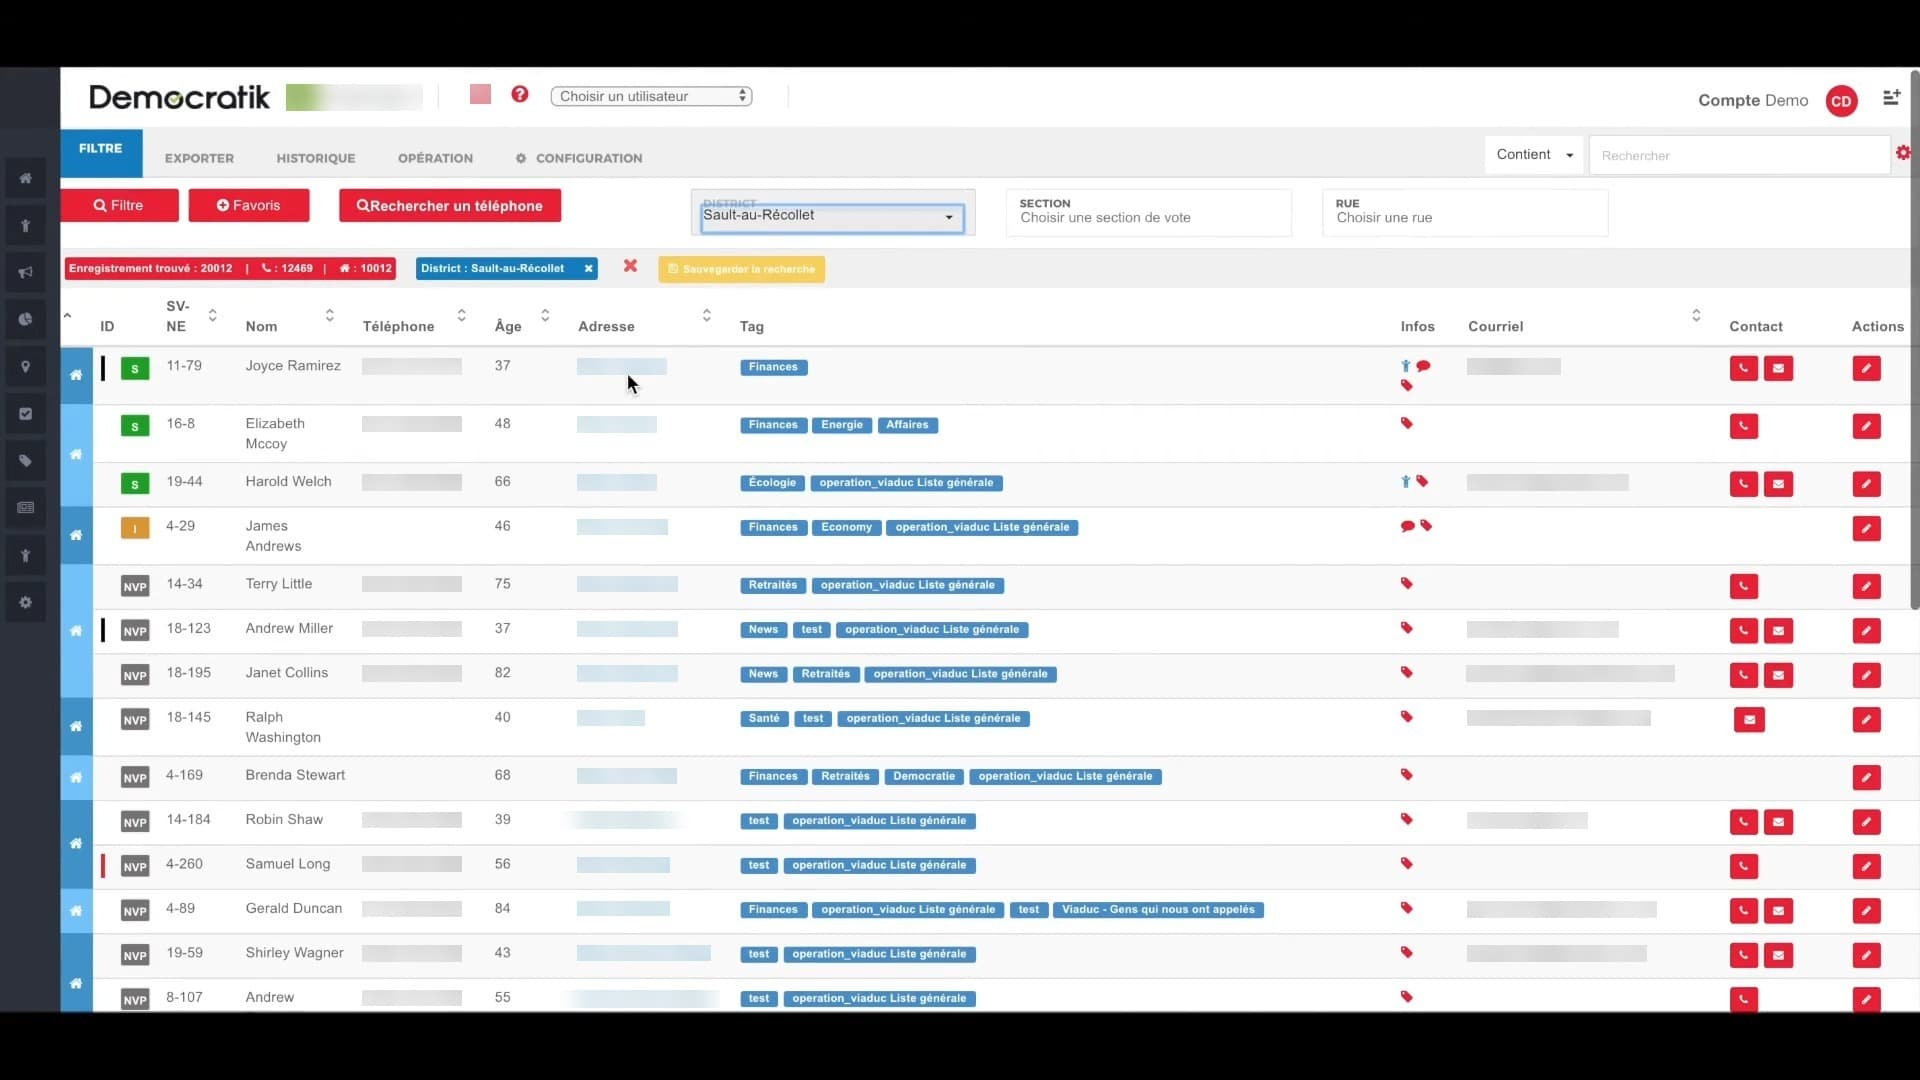
Task: Open the Rue street selector
Action: point(1465,212)
